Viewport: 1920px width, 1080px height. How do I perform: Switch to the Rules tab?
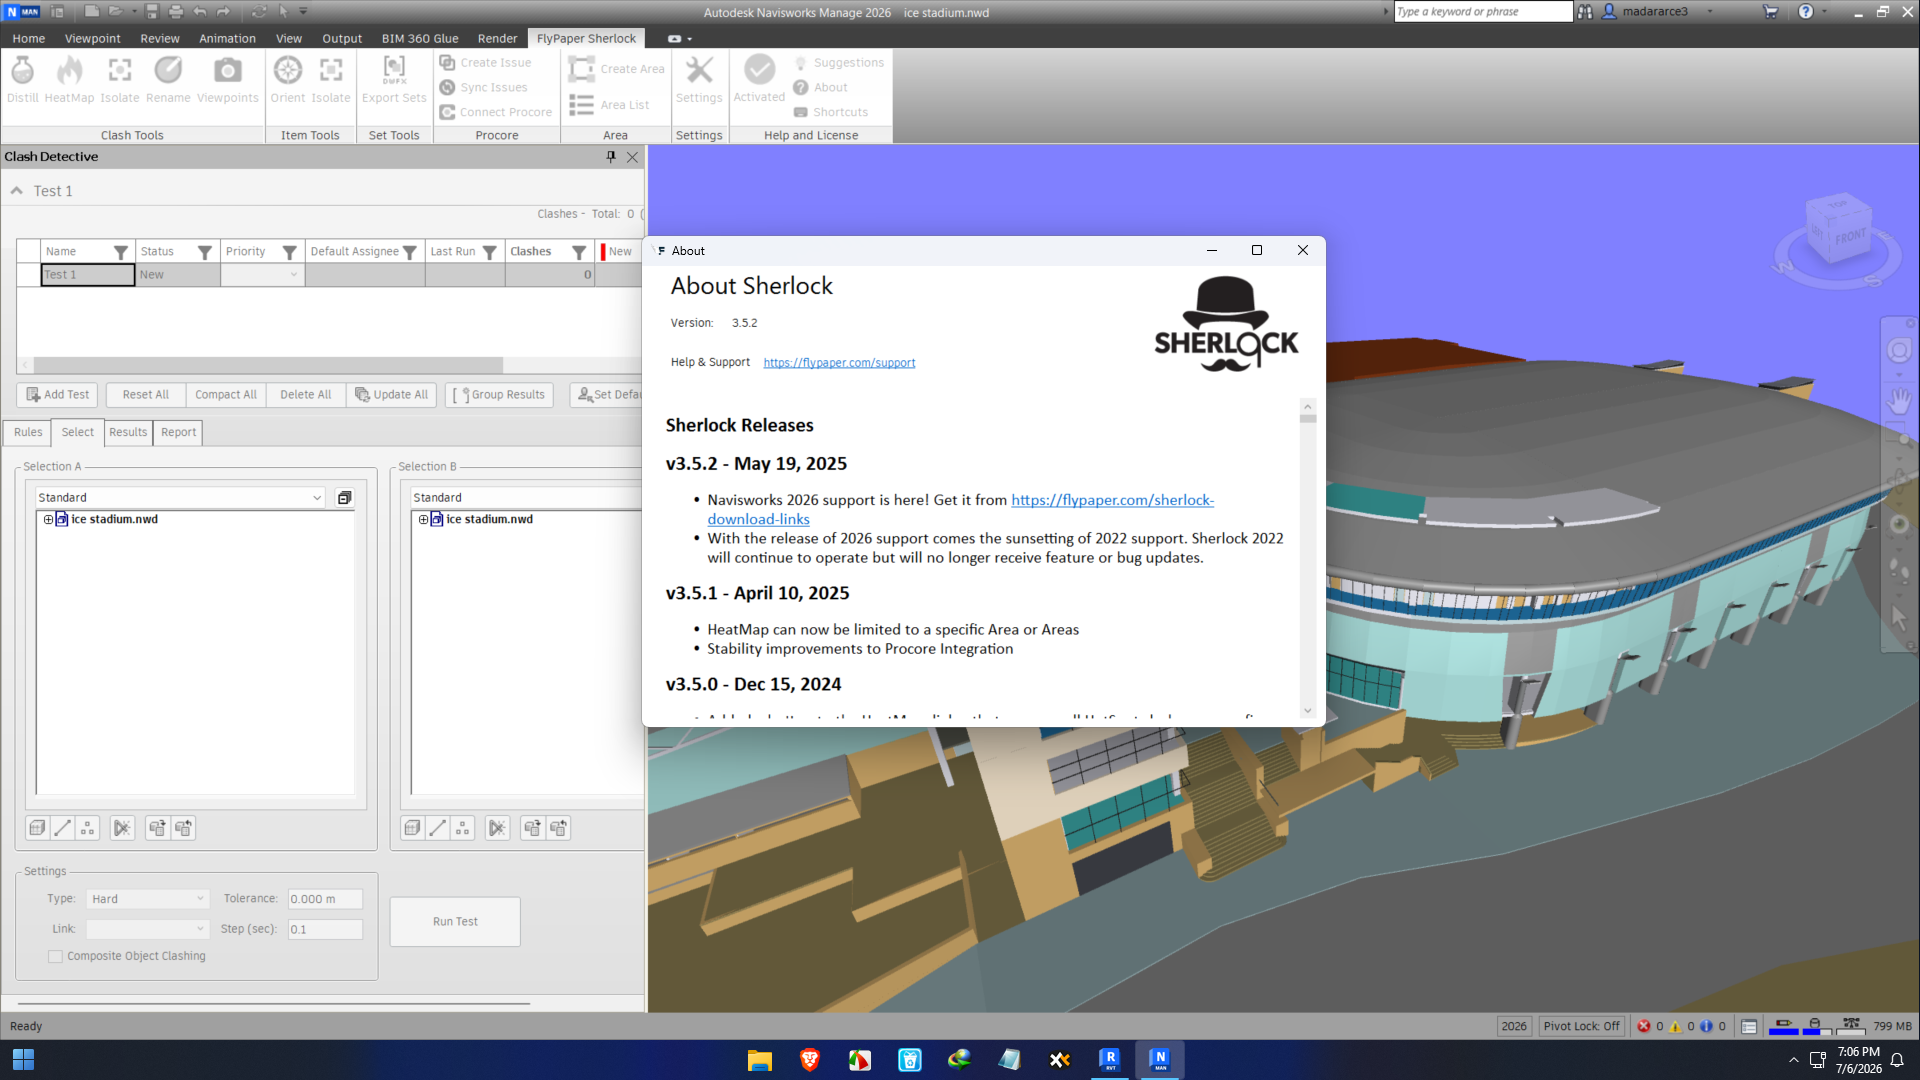pos(28,432)
